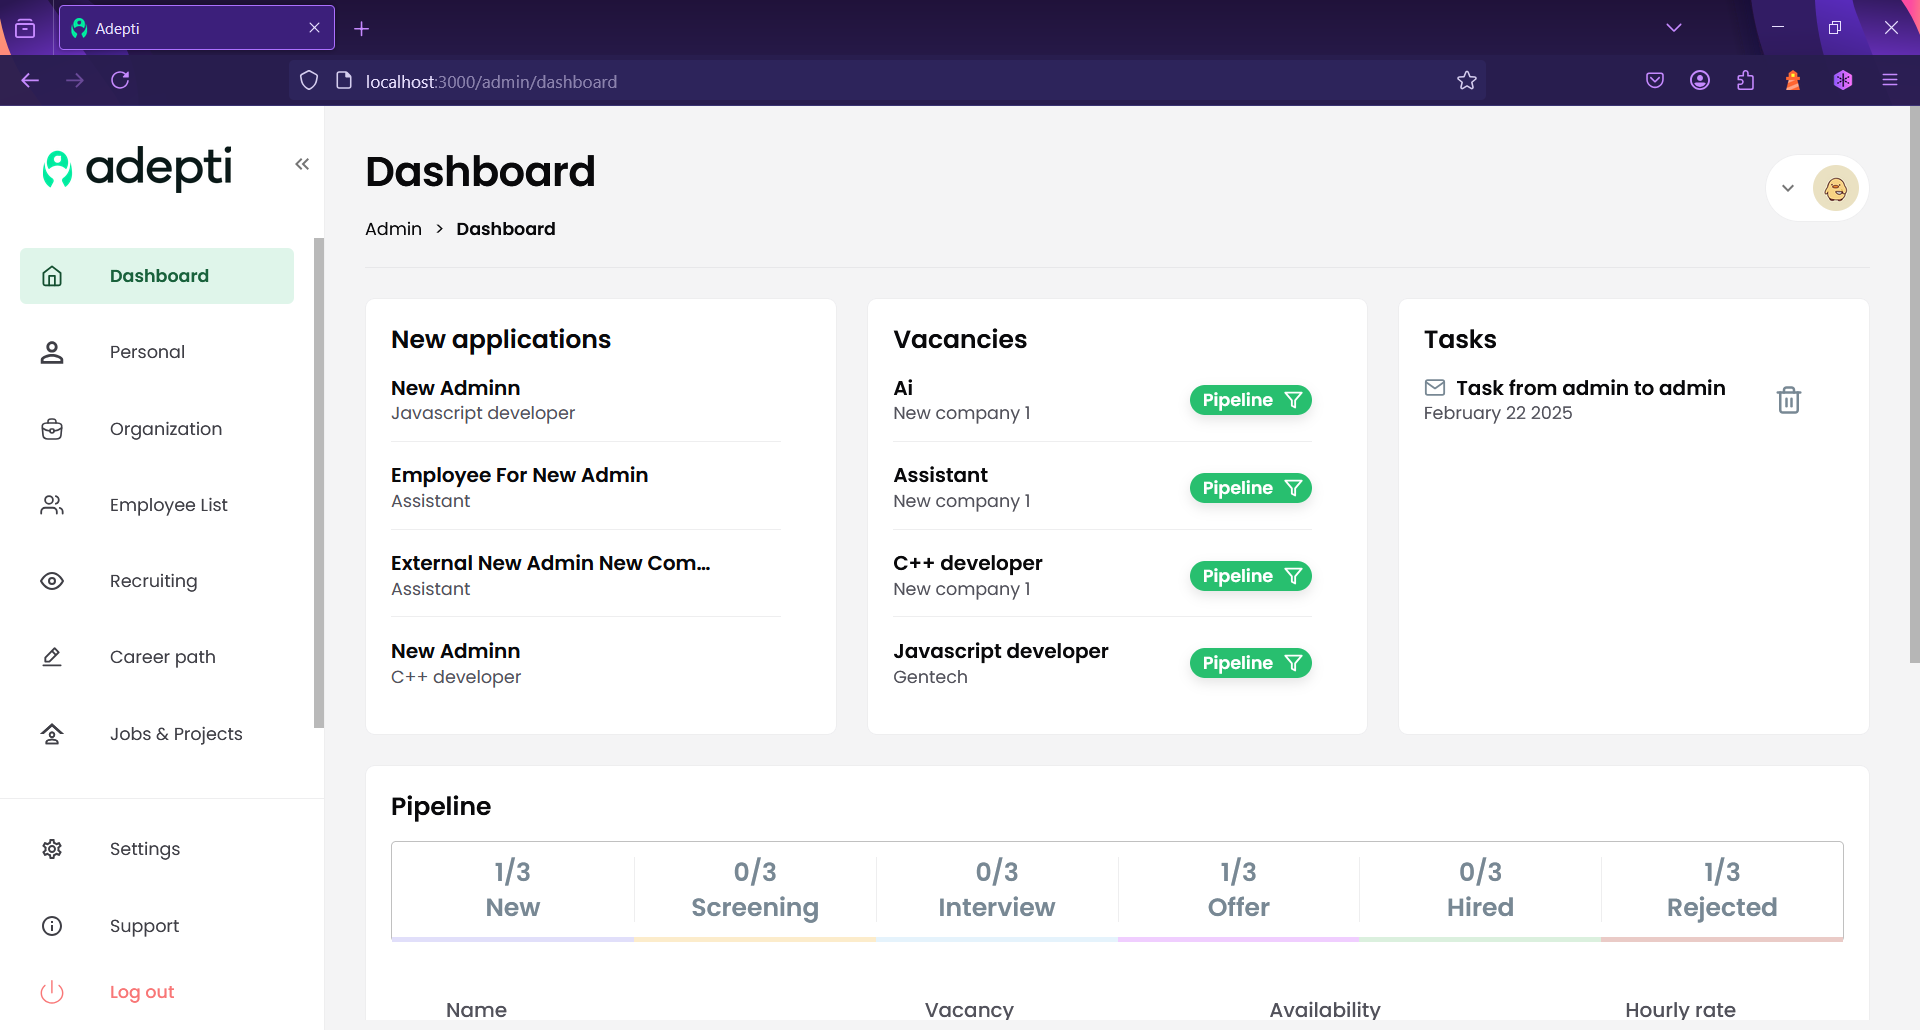Open the Support info icon in the sidebar
Screen dimensions: 1920x1030
click(52, 926)
